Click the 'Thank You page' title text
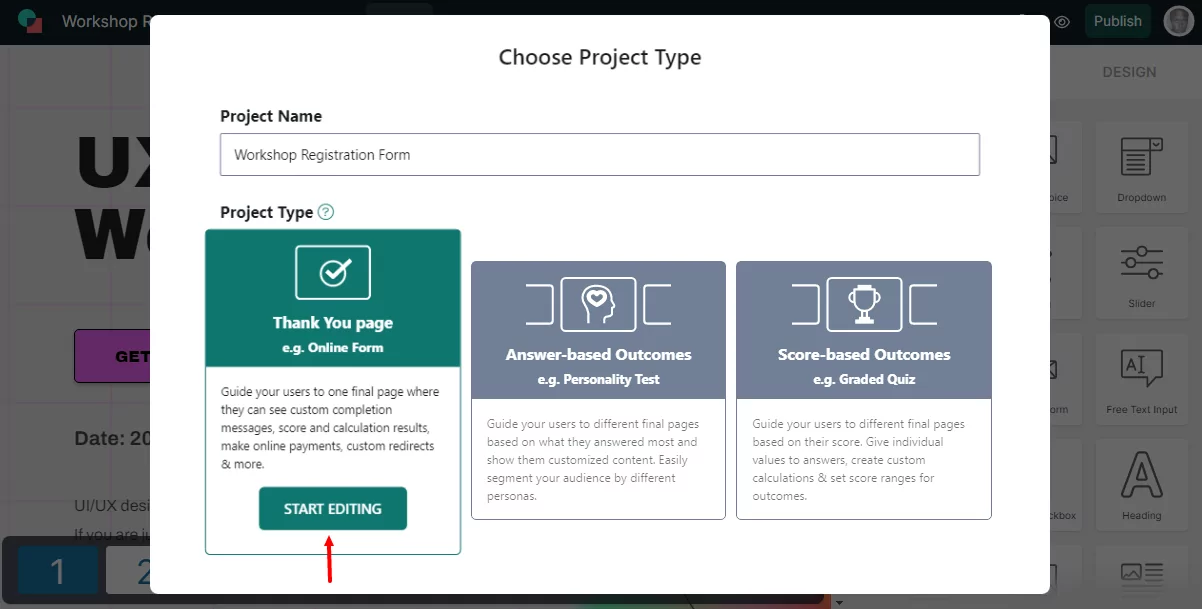1202x609 pixels. point(333,323)
